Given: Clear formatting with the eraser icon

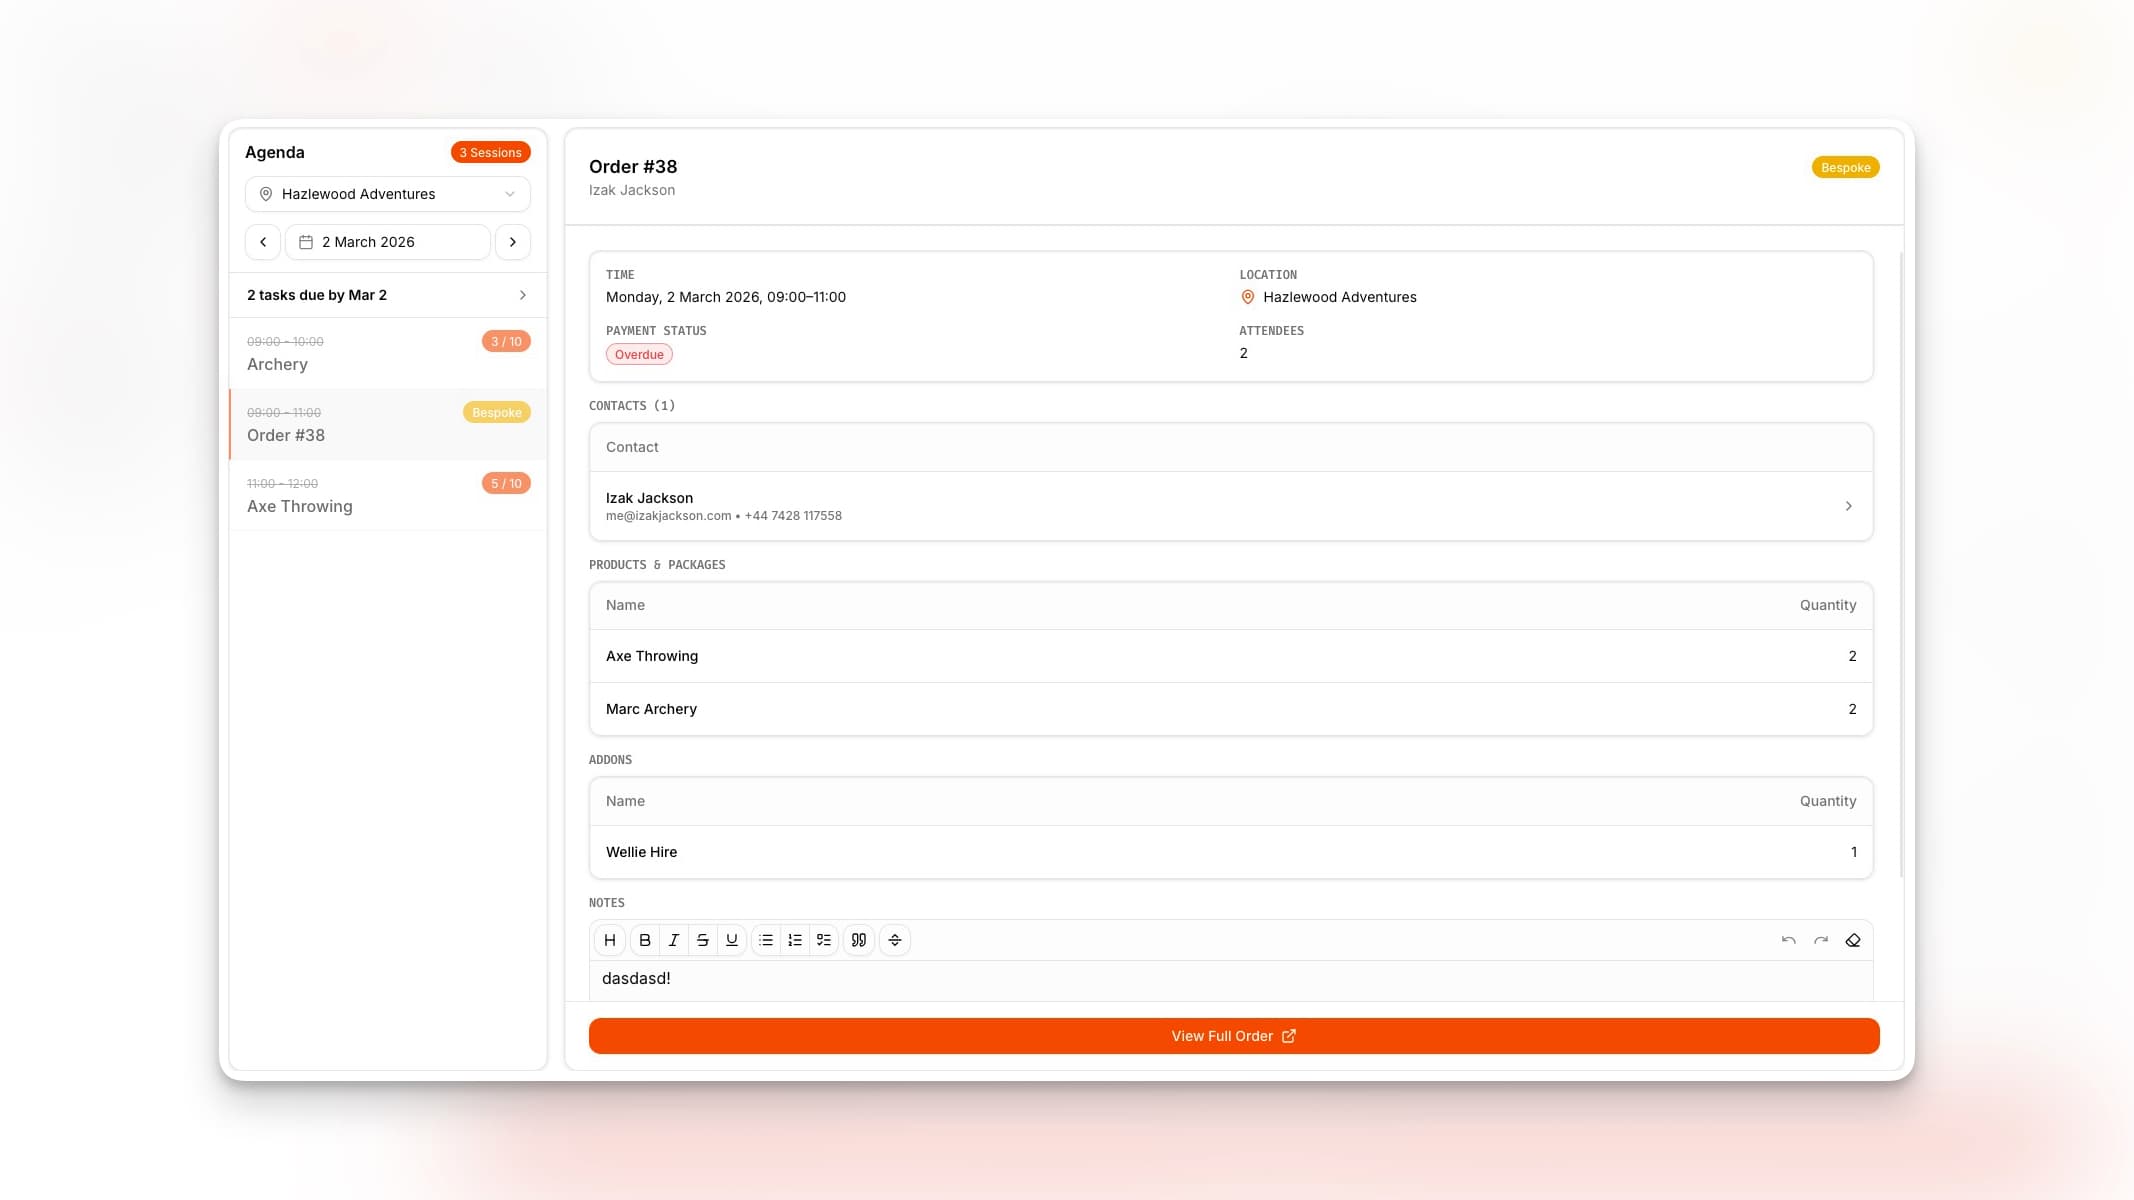Looking at the screenshot, I should (x=1853, y=940).
